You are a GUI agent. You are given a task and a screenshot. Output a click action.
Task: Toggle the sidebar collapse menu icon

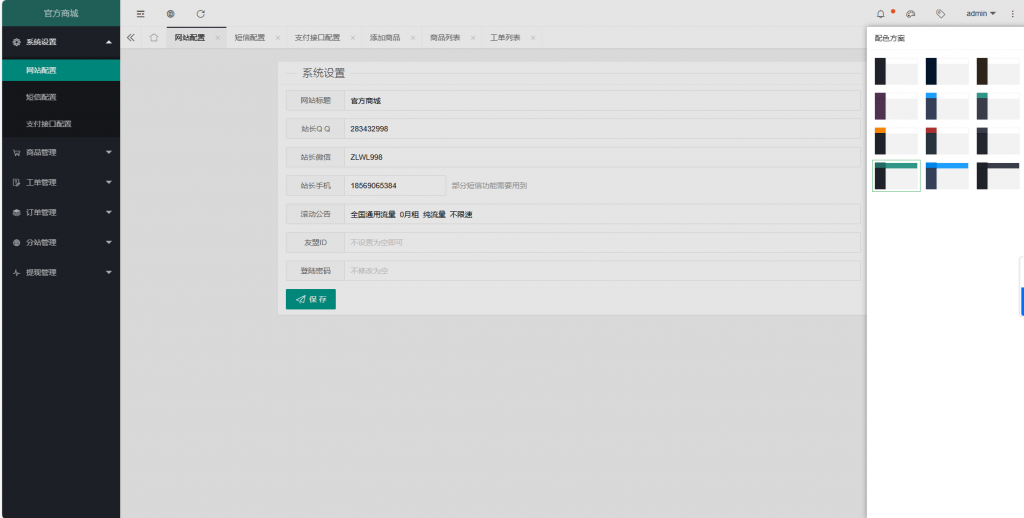pyautogui.click(x=140, y=14)
